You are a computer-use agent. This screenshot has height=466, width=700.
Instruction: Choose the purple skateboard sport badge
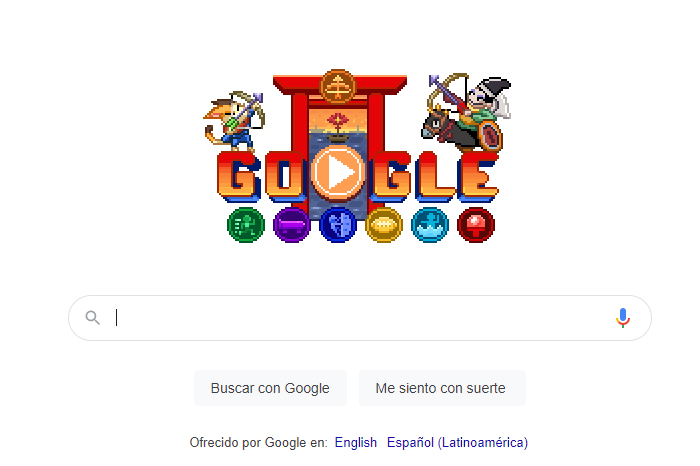pos(292,225)
